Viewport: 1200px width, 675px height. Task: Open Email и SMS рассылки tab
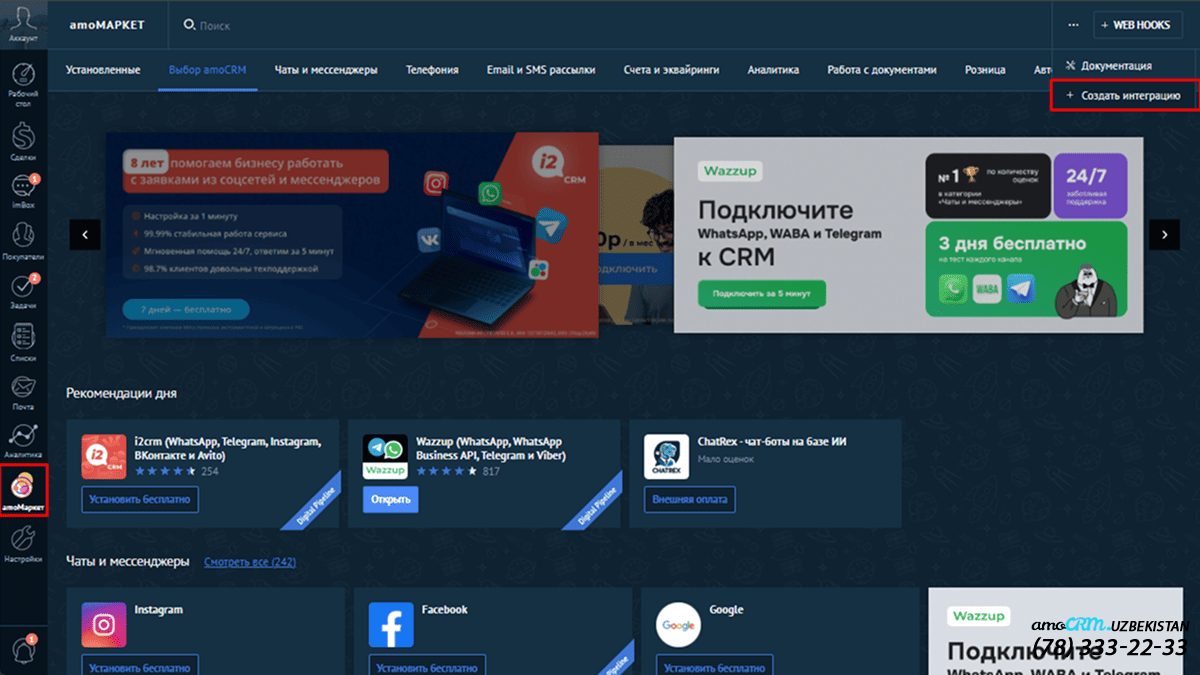pos(541,70)
